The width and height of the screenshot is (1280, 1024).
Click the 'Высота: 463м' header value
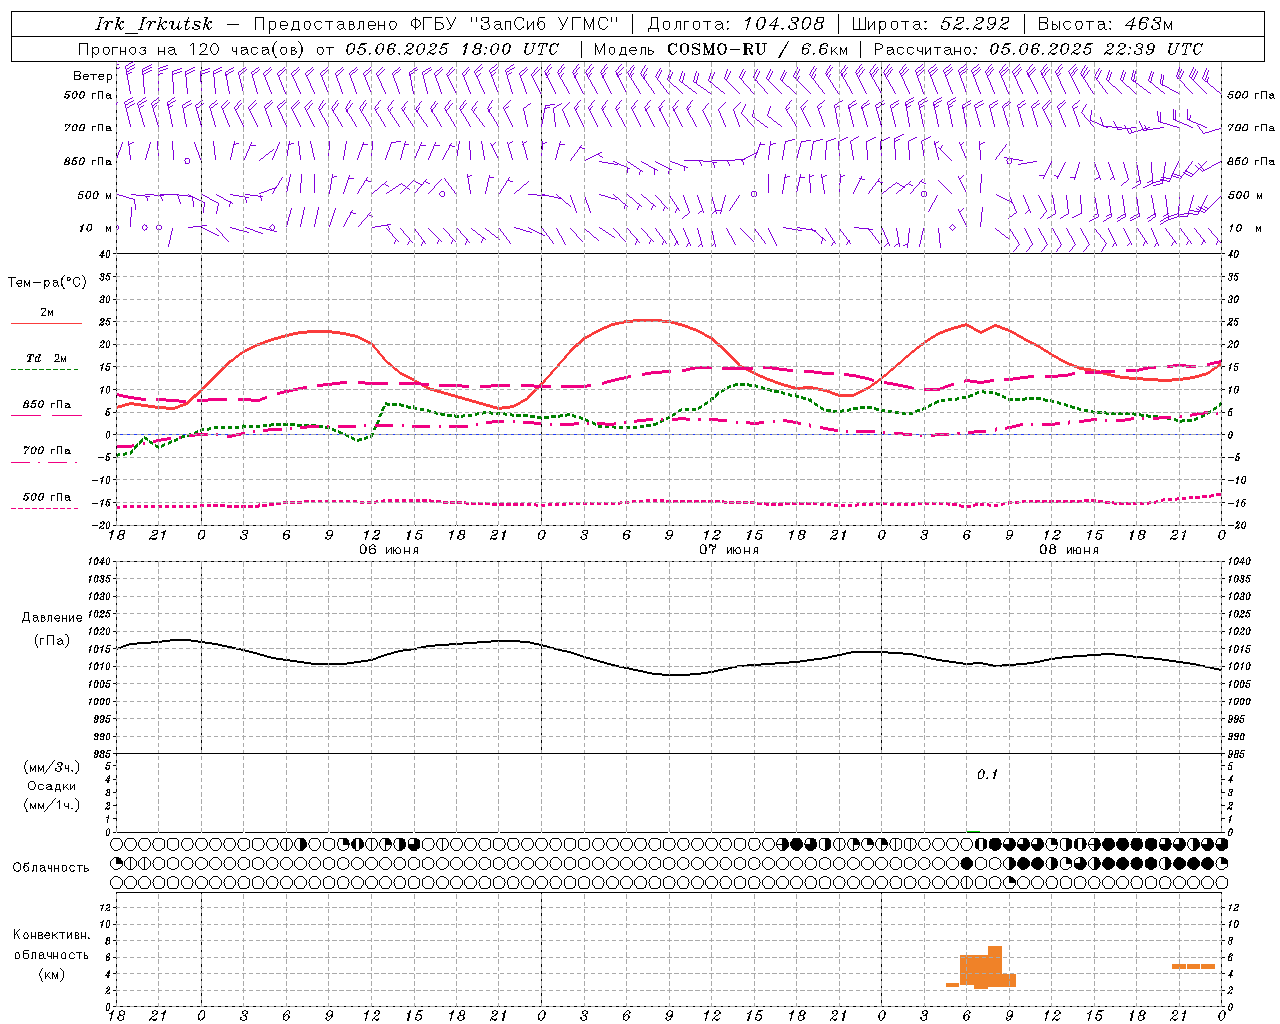(x=1105, y=24)
